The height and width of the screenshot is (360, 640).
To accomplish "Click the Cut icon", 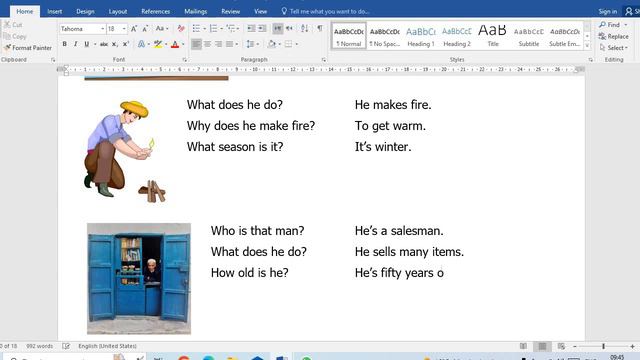I will pyautogui.click(x=13, y=25).
